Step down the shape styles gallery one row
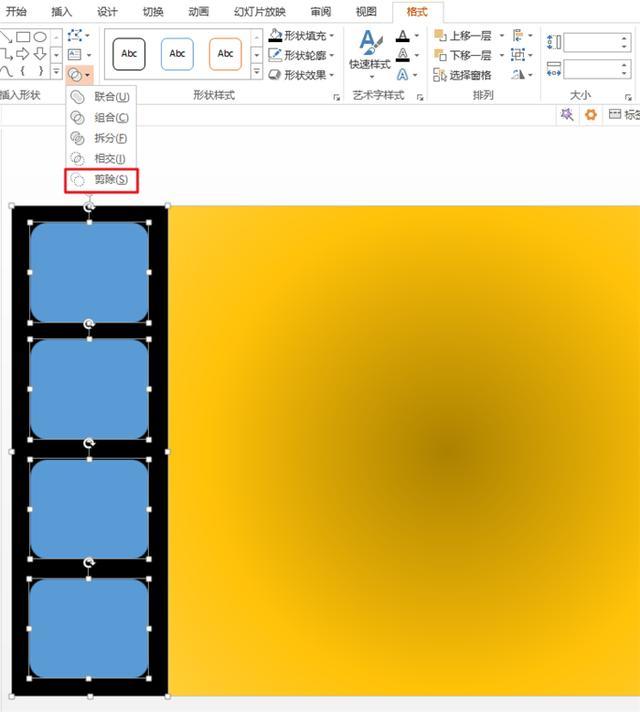Image resolution: width=640 pixels, height=712 pixels. [x=257, y=55]
